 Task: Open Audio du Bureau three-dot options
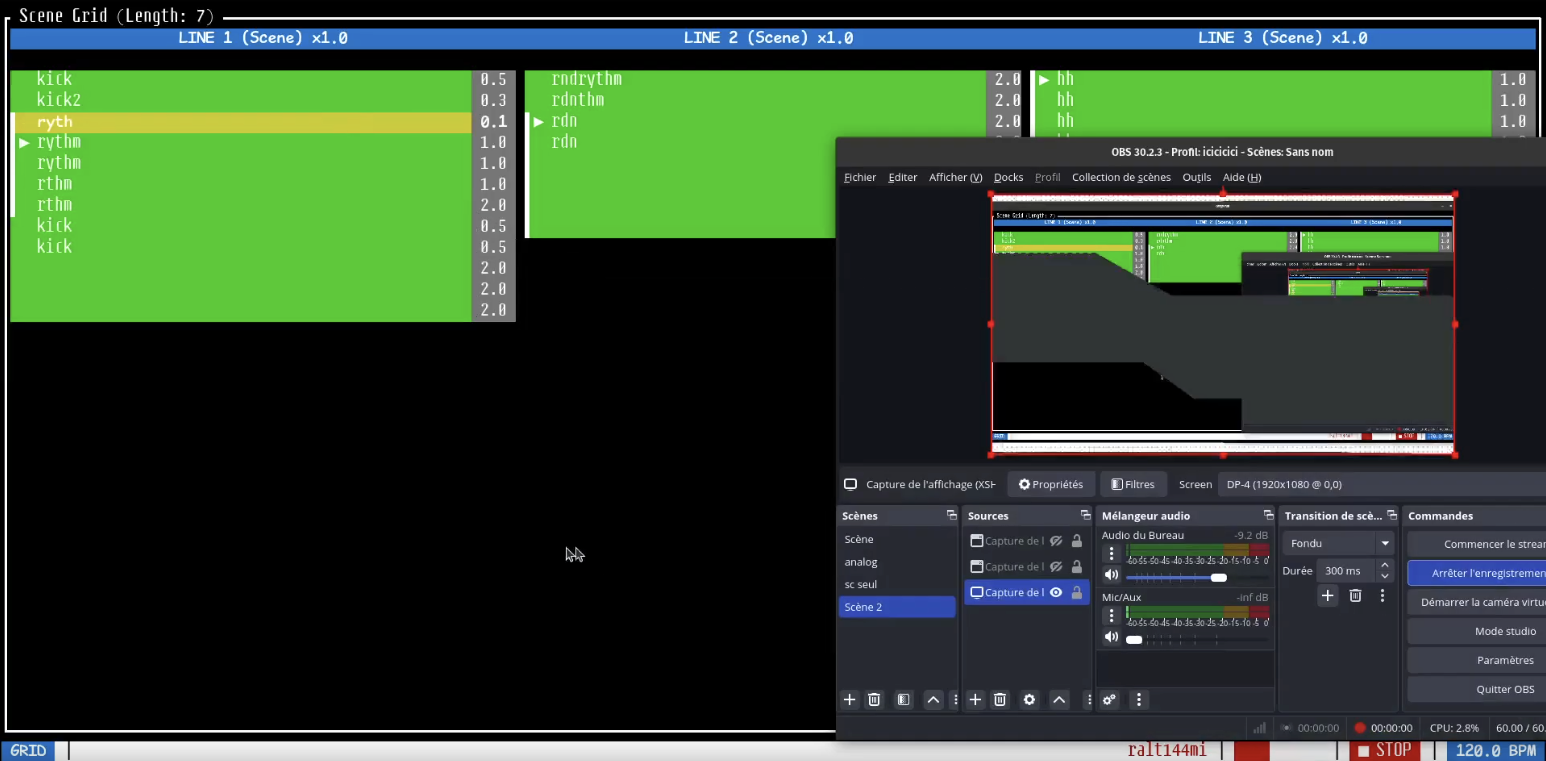point(1111,554)
